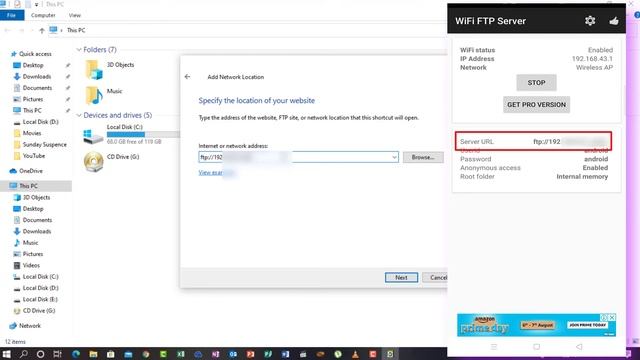Screen dimensions: 640x360
Task: Open the File tab in Explorer
Action: (12, 15)
